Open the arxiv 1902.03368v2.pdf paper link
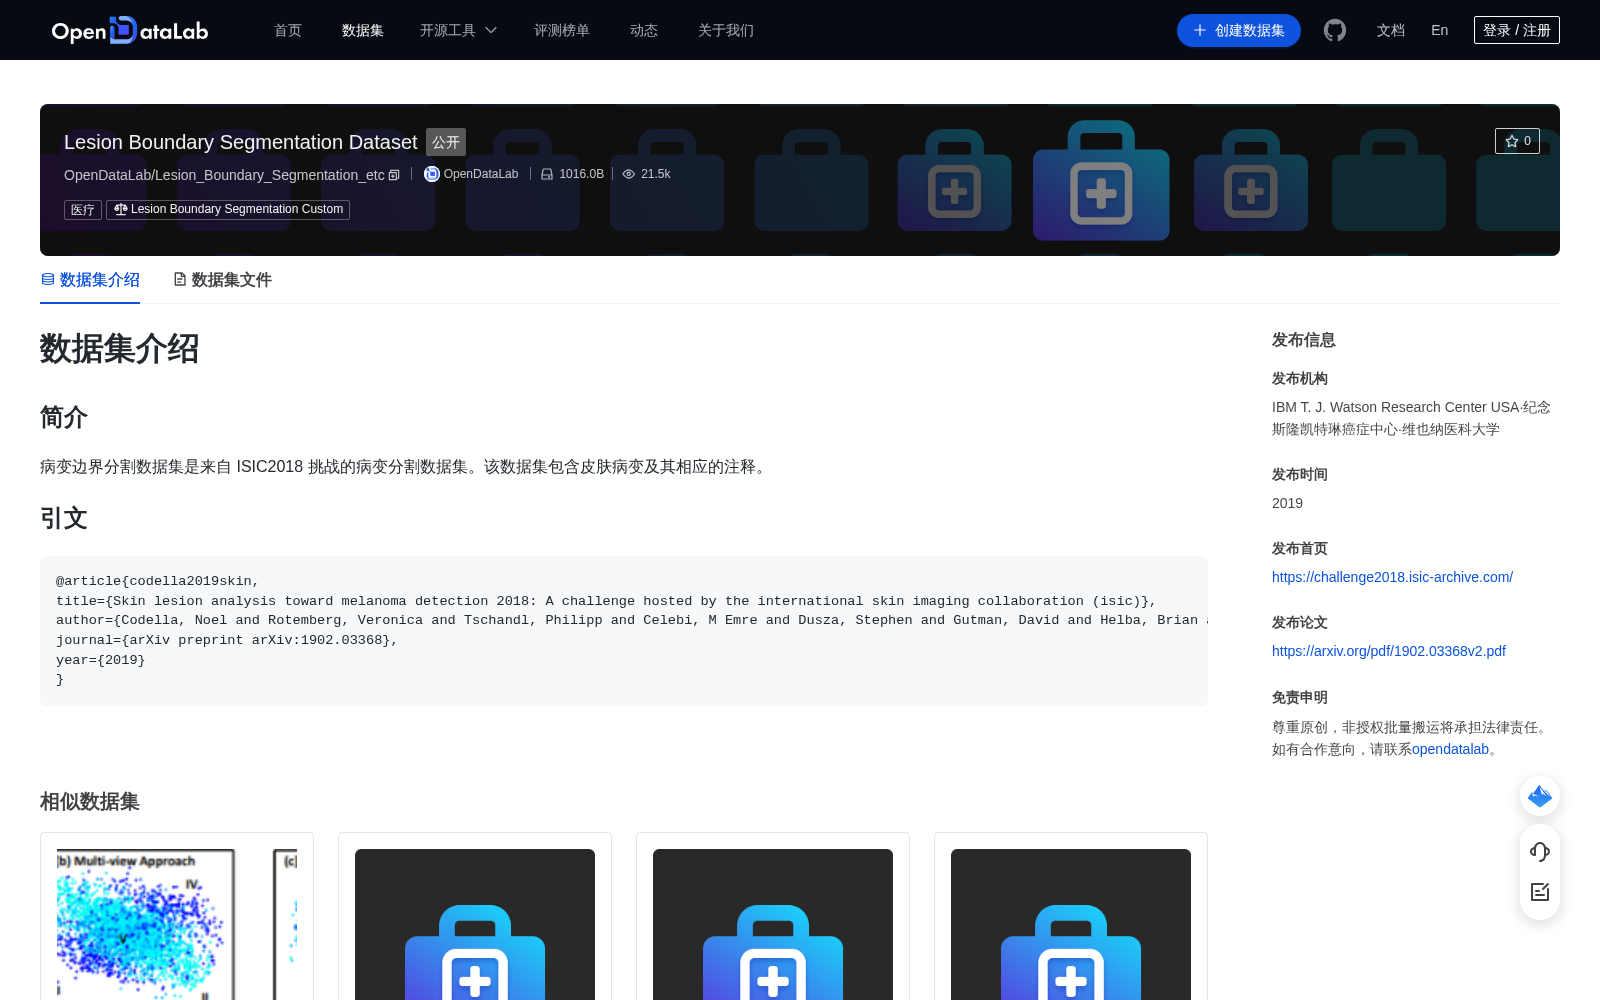Image resolution: width=1600 pixels, height=1000 pixels. click(1389, 651)
